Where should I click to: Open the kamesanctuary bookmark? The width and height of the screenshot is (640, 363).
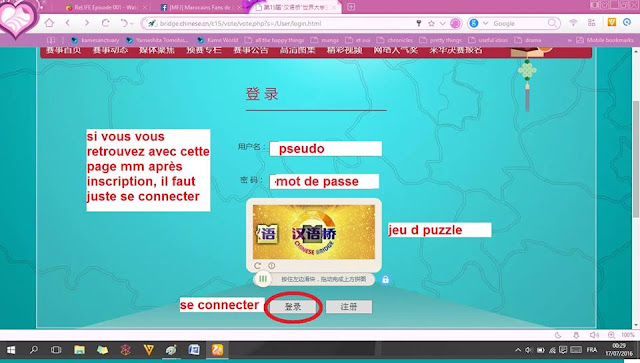[95, 40]
